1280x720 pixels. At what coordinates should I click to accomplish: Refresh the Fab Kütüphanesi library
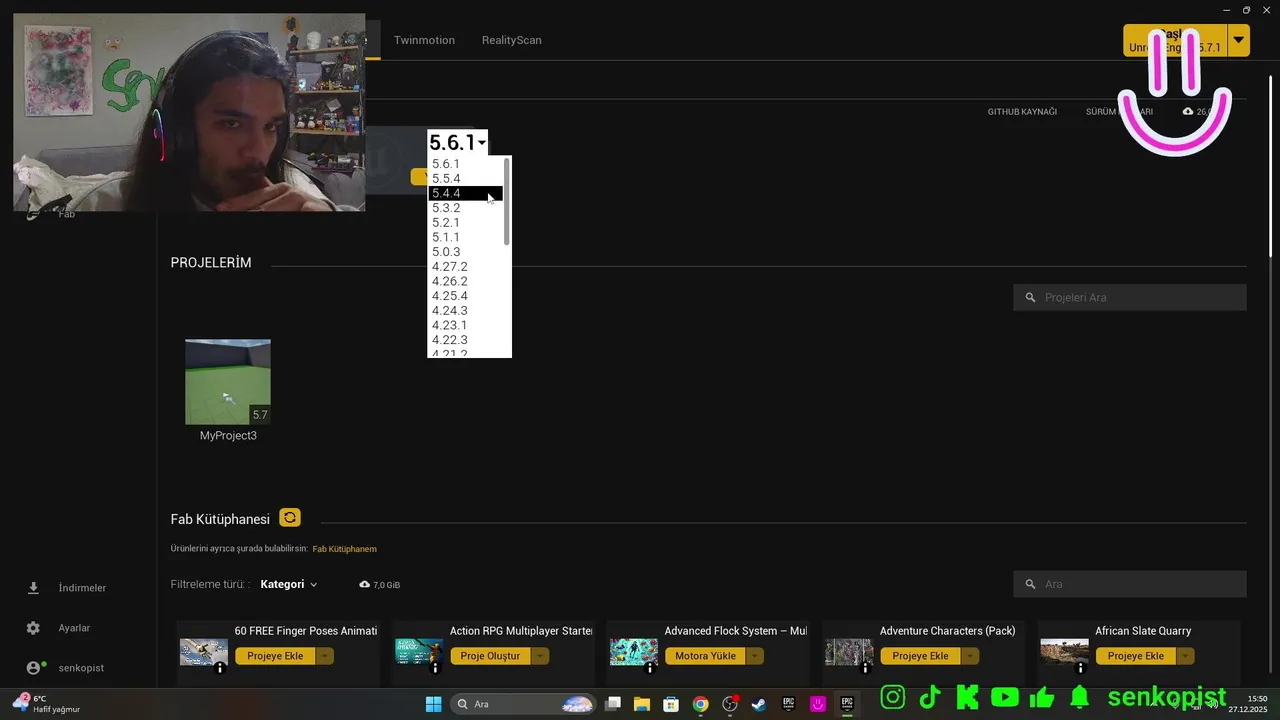(290, 518)
